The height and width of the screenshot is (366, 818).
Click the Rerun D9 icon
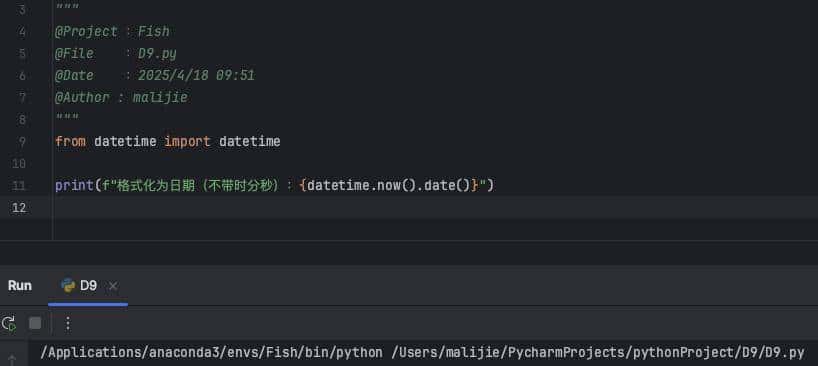click(9, 324)
